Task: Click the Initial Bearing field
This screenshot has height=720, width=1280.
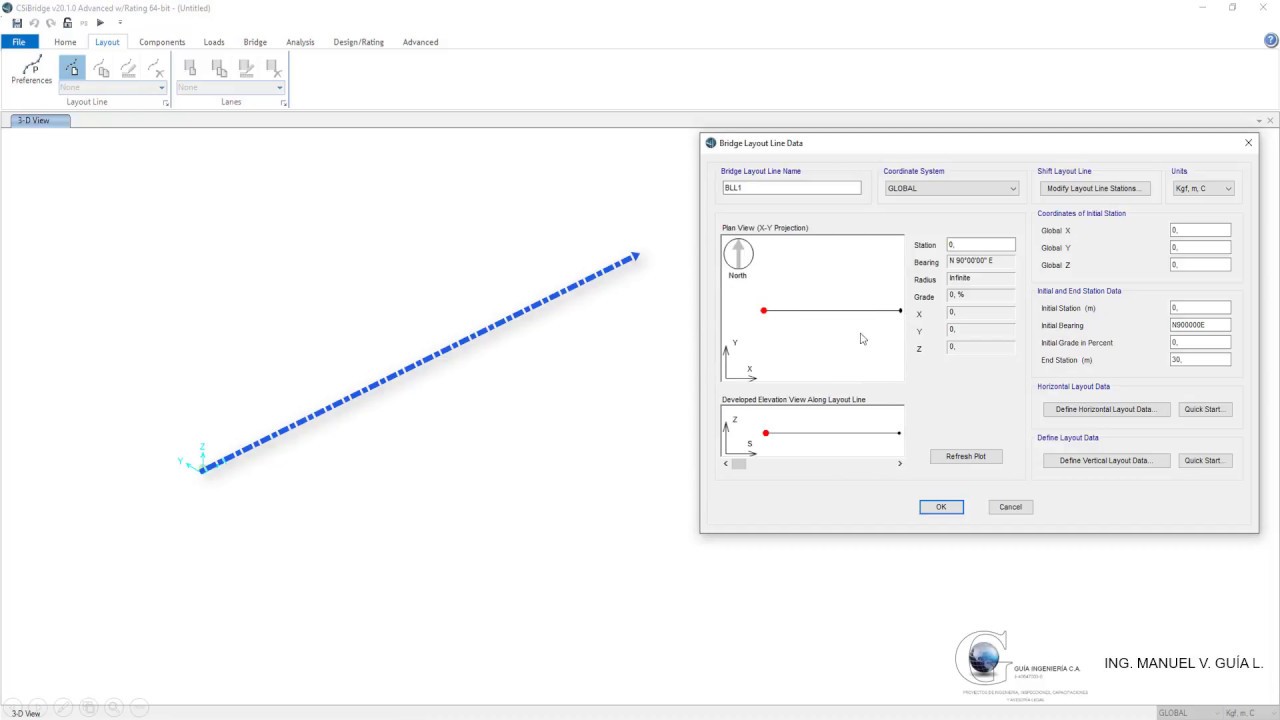Action: [x=1200, y=325]
